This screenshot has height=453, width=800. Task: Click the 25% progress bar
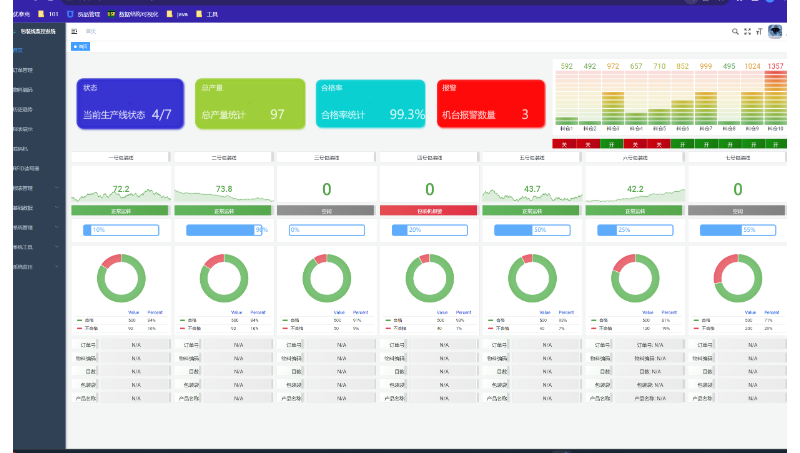[635, 230]
